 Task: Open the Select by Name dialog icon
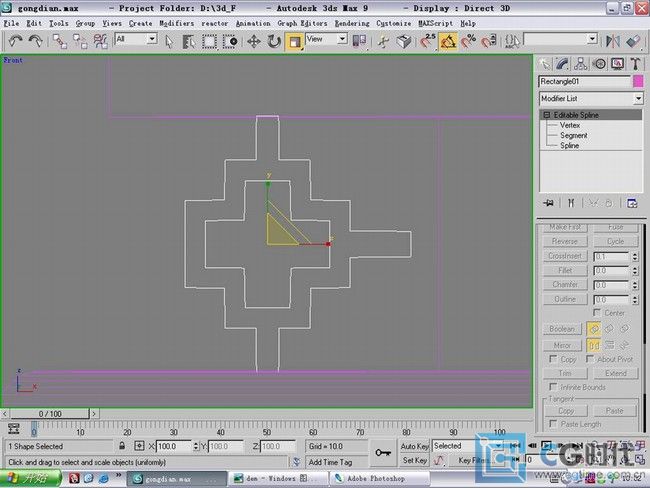click(189, 41)
